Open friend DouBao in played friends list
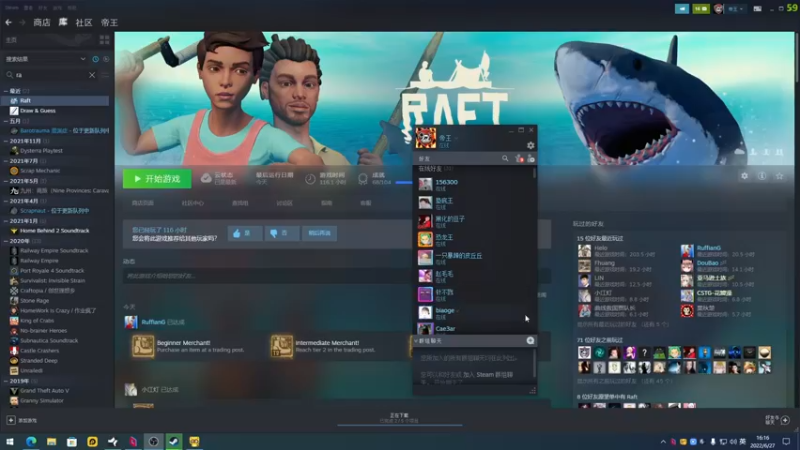Screen dimensions: 800x450 pyautogui.click(x=707, y=263)
